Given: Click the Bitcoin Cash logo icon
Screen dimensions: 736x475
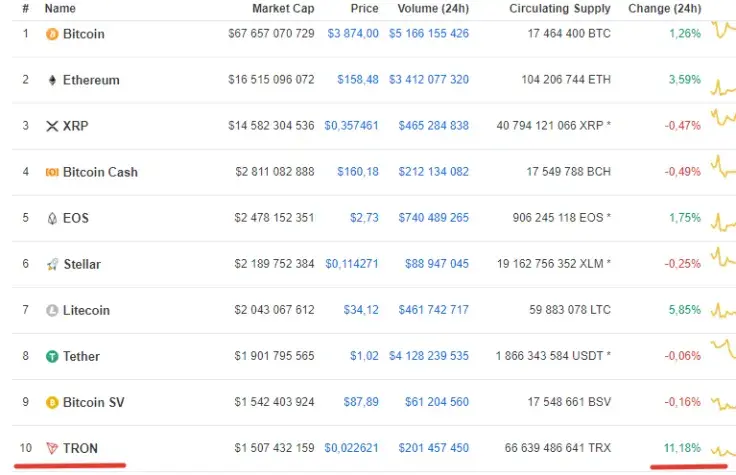Looking at the screenshot, I should pyautogui.click(x=52, y=172).
